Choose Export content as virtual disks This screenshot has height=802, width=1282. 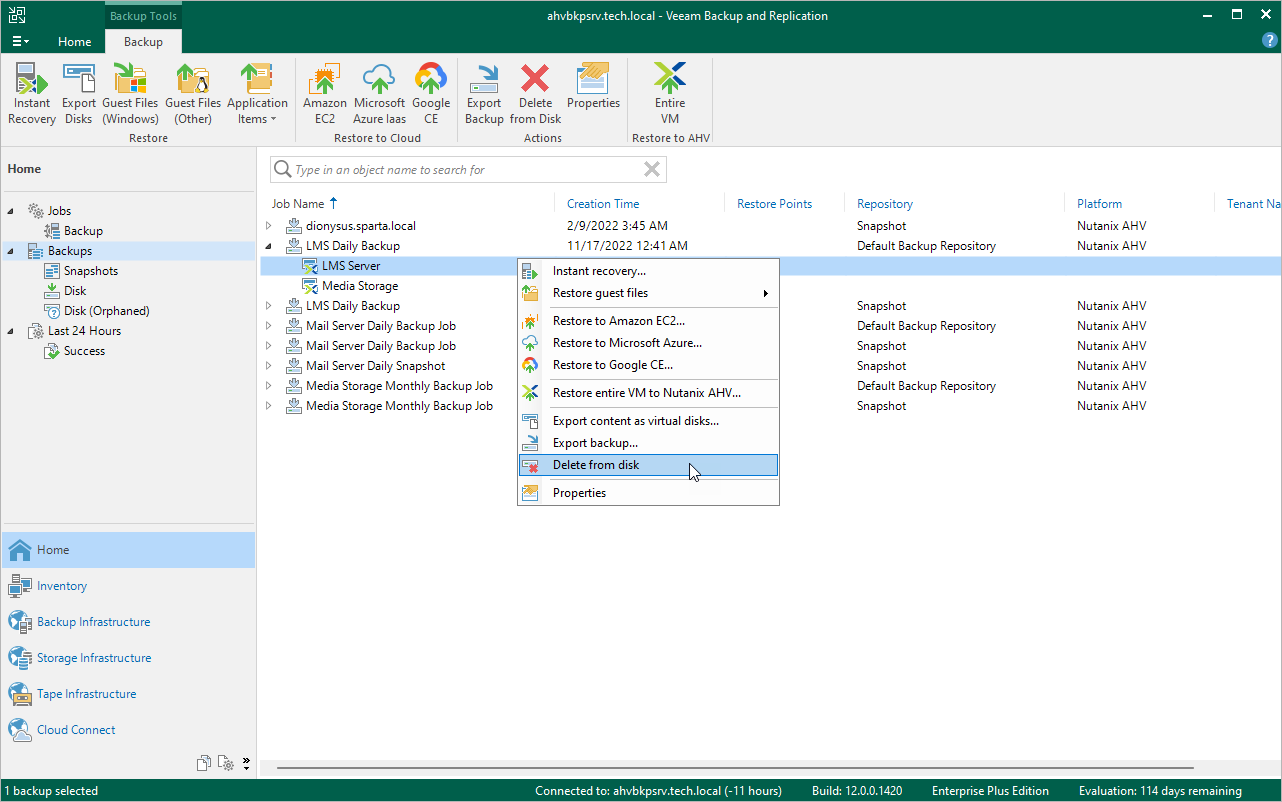tap(648, 421)
